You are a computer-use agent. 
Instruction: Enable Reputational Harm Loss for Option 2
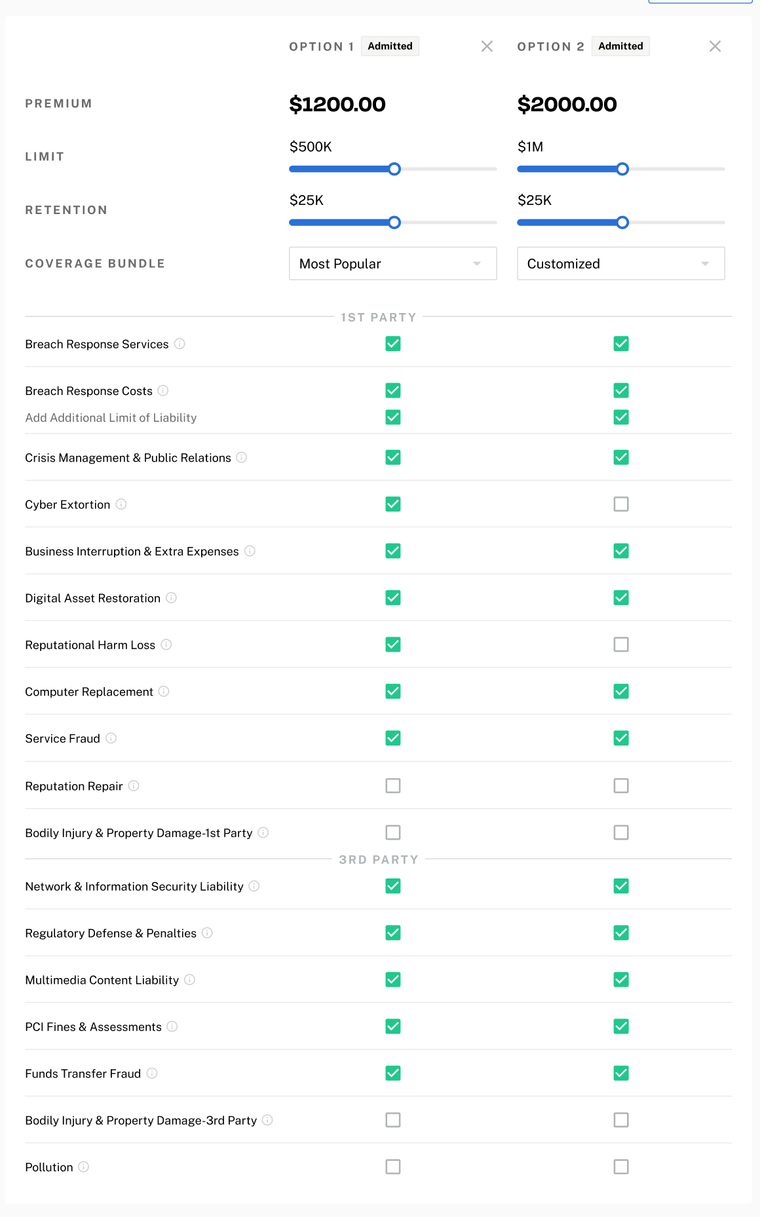621,645
